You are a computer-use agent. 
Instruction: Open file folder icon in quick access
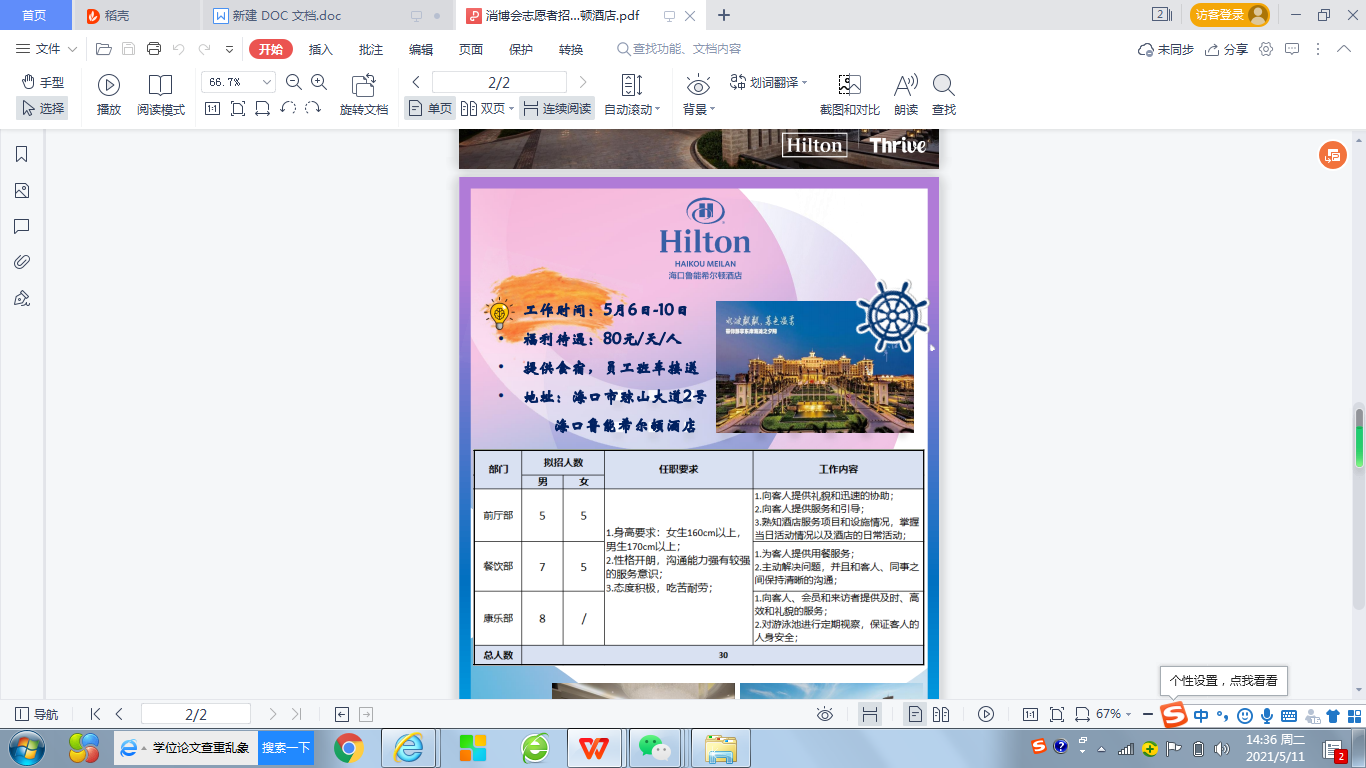(103, 49)
